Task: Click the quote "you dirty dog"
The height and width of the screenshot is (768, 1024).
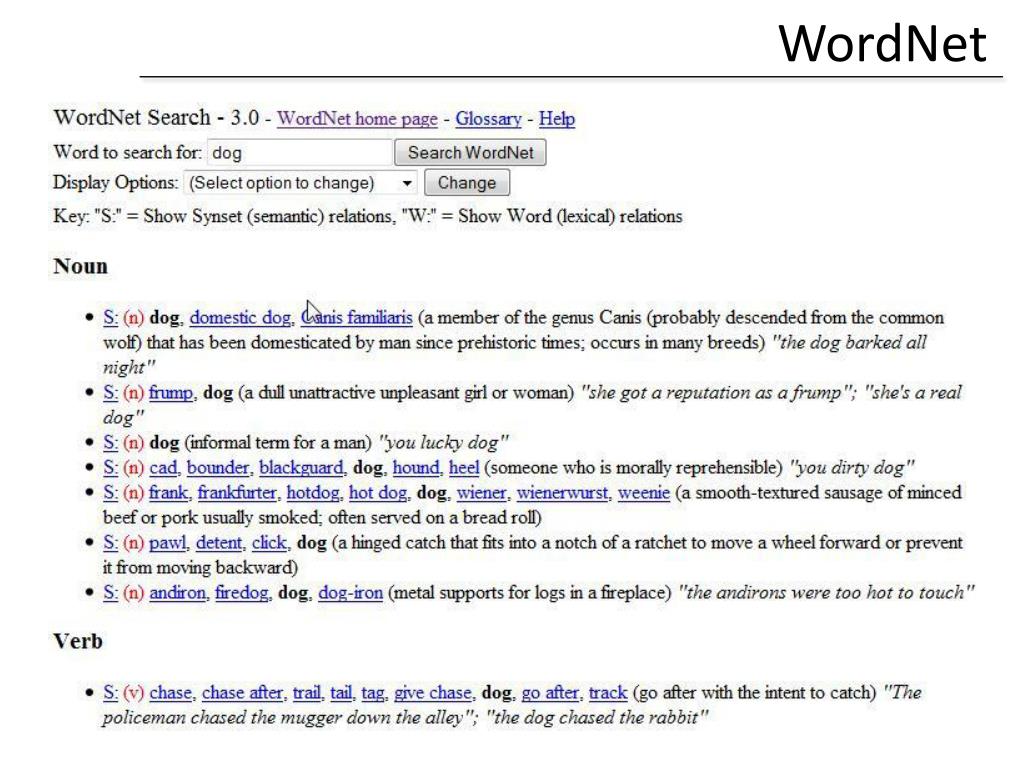Action: [851, 468]
